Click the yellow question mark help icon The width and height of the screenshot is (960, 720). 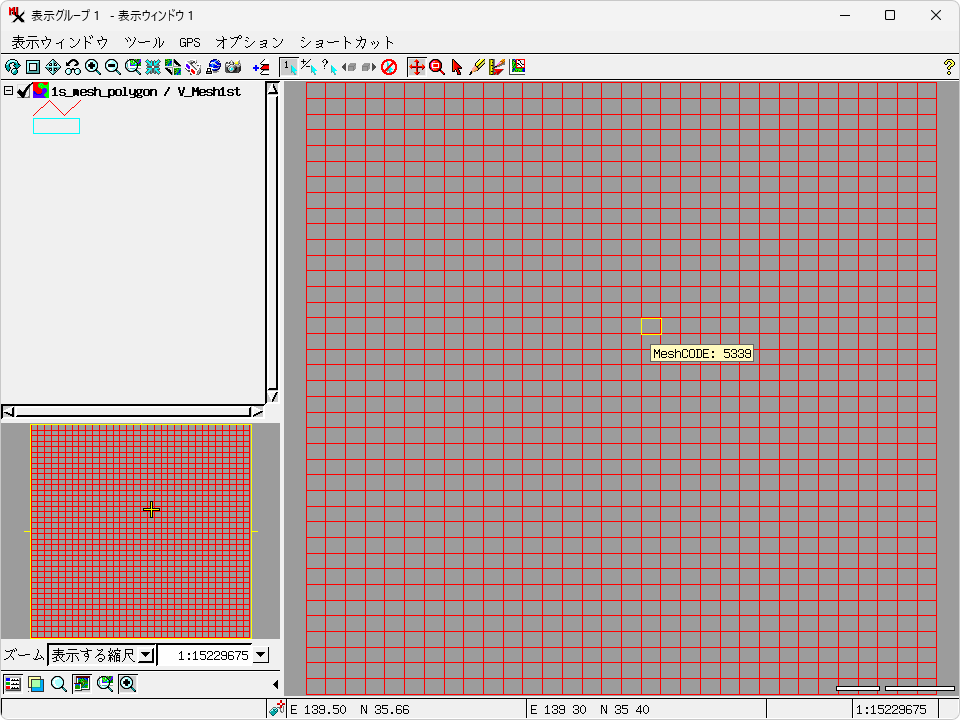pos(949,67)
